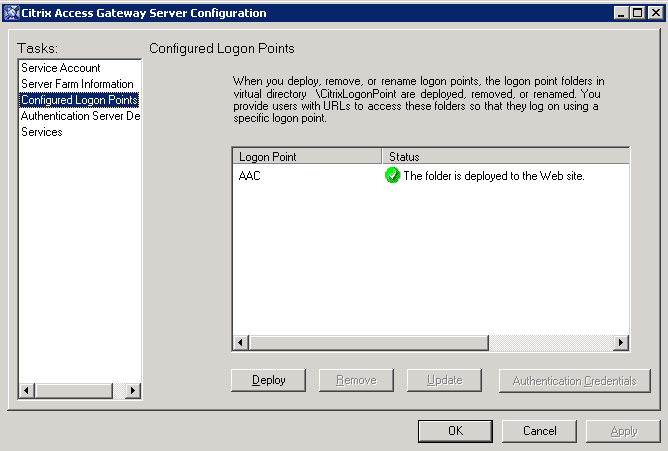Click the Citrix application icon in title bar
Screen dimensions: 668x451
tap(12, 13)
